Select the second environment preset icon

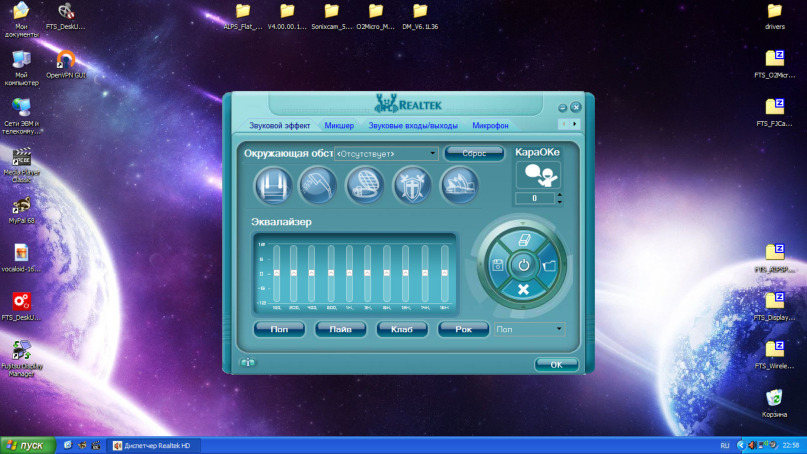[x=319, y=185]
